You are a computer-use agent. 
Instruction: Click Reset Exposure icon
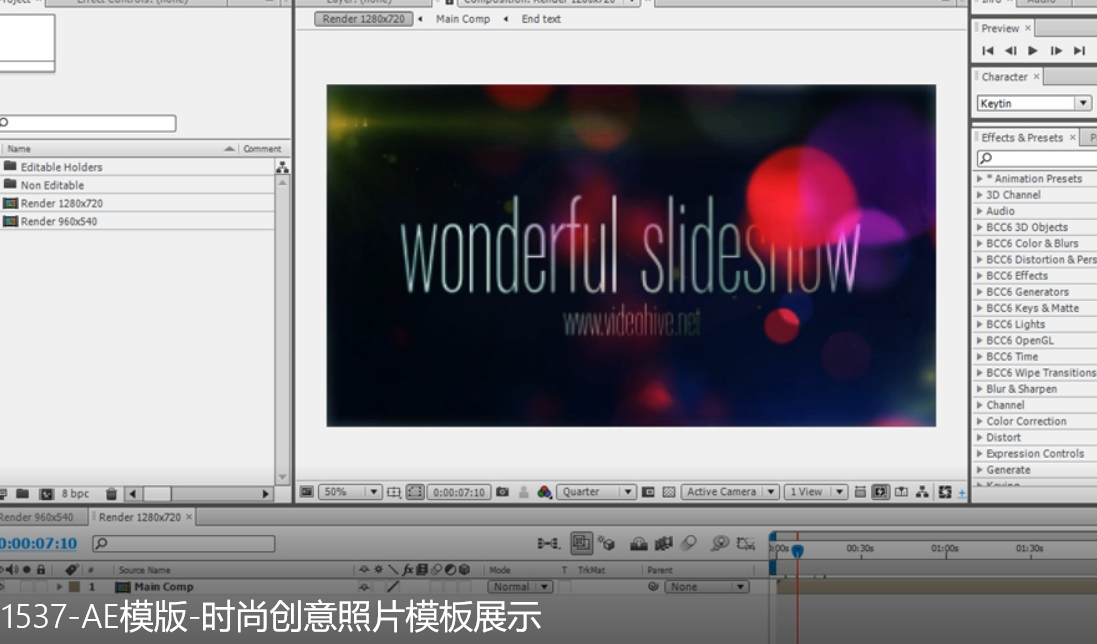944,492
